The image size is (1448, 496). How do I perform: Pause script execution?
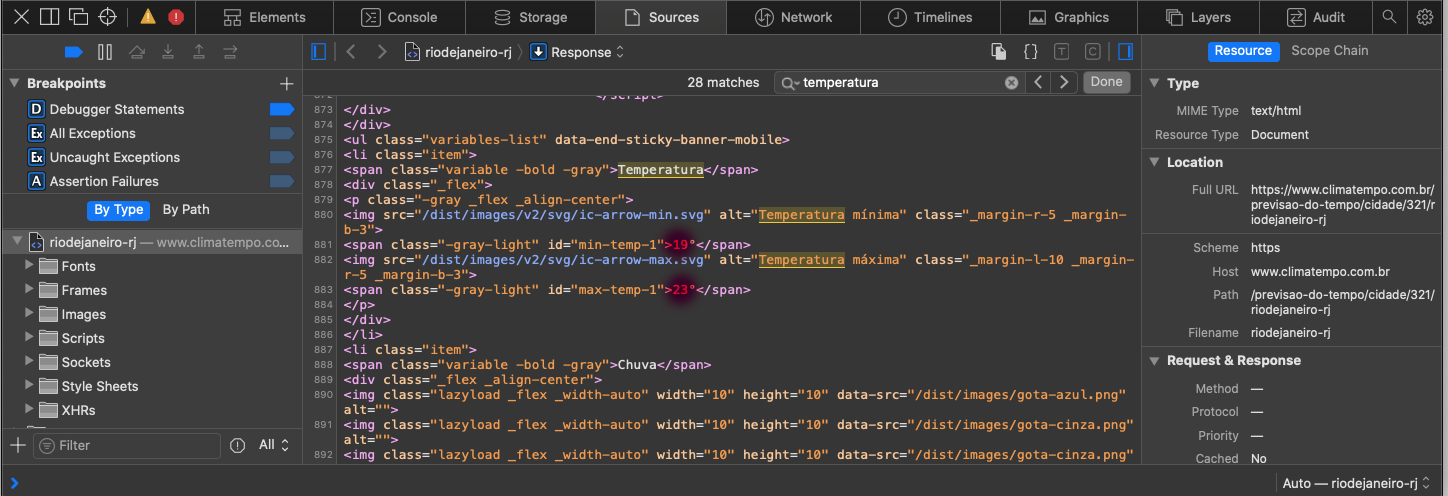(104, 51)
